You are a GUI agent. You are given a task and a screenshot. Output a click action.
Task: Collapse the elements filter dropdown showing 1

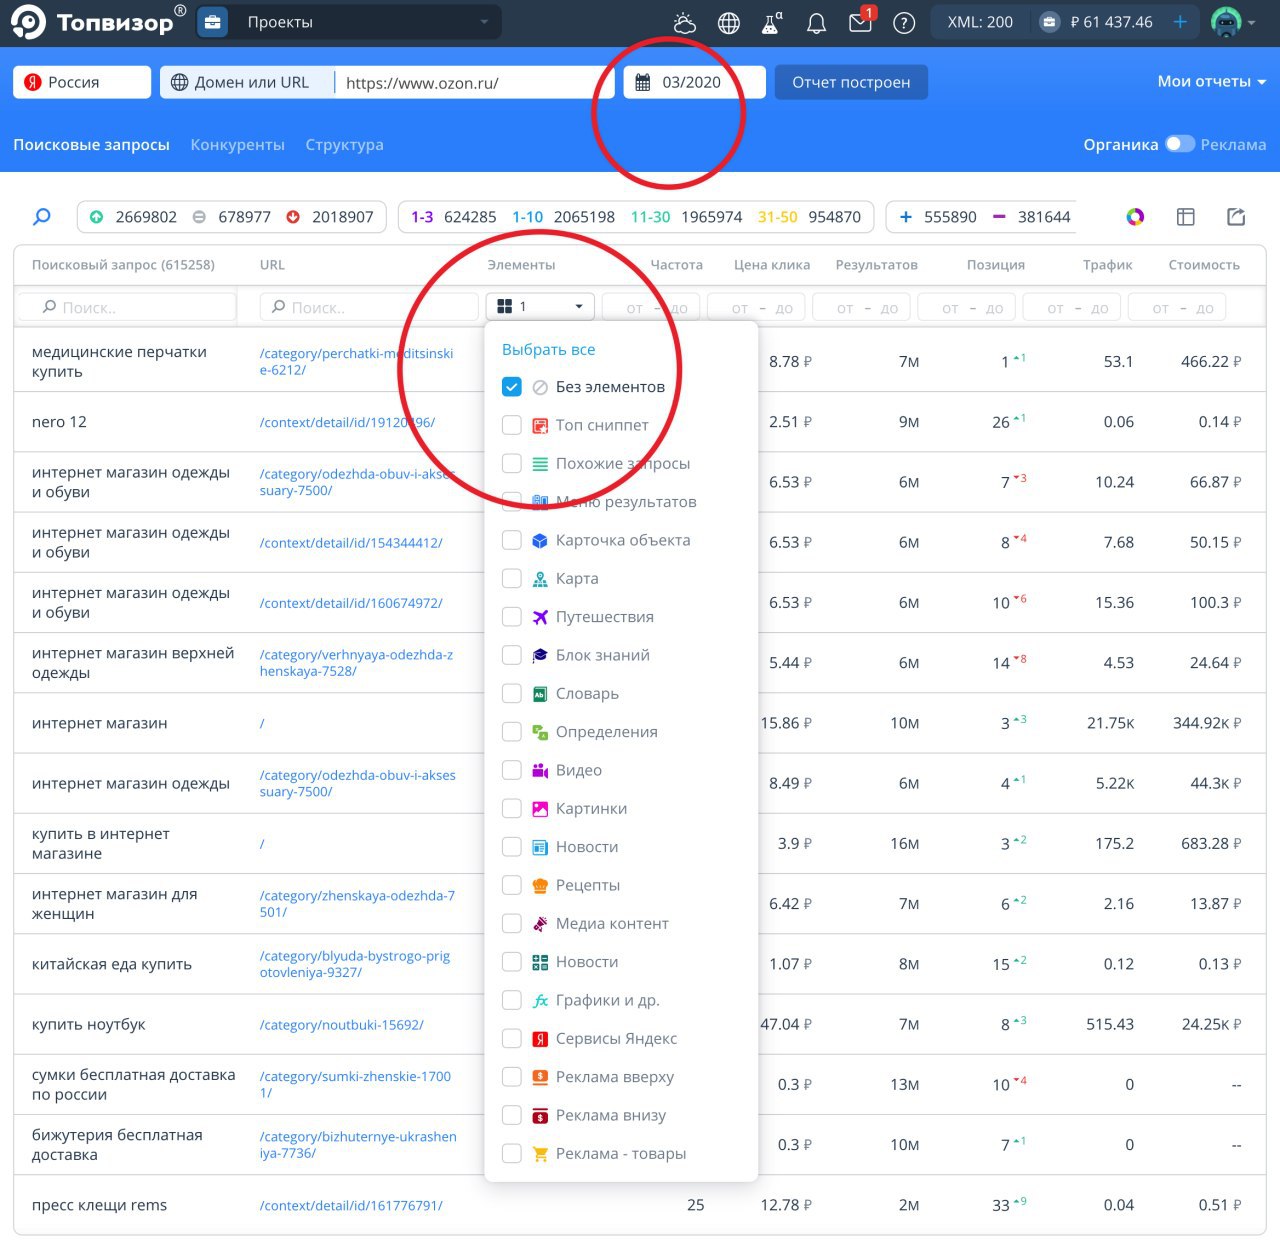point(540,306)
